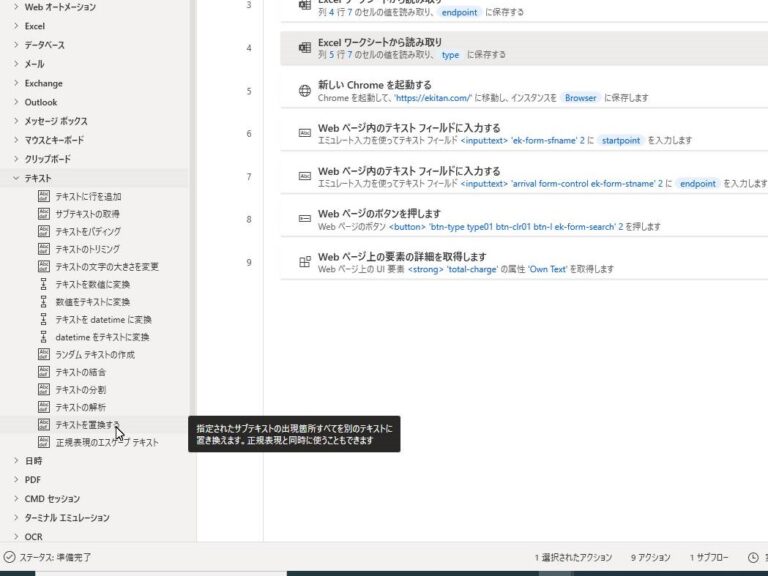Screen dimensions: 768x576
Task: Expand the ターミナル エミュレーション group
Action: [x=16, y=517]
